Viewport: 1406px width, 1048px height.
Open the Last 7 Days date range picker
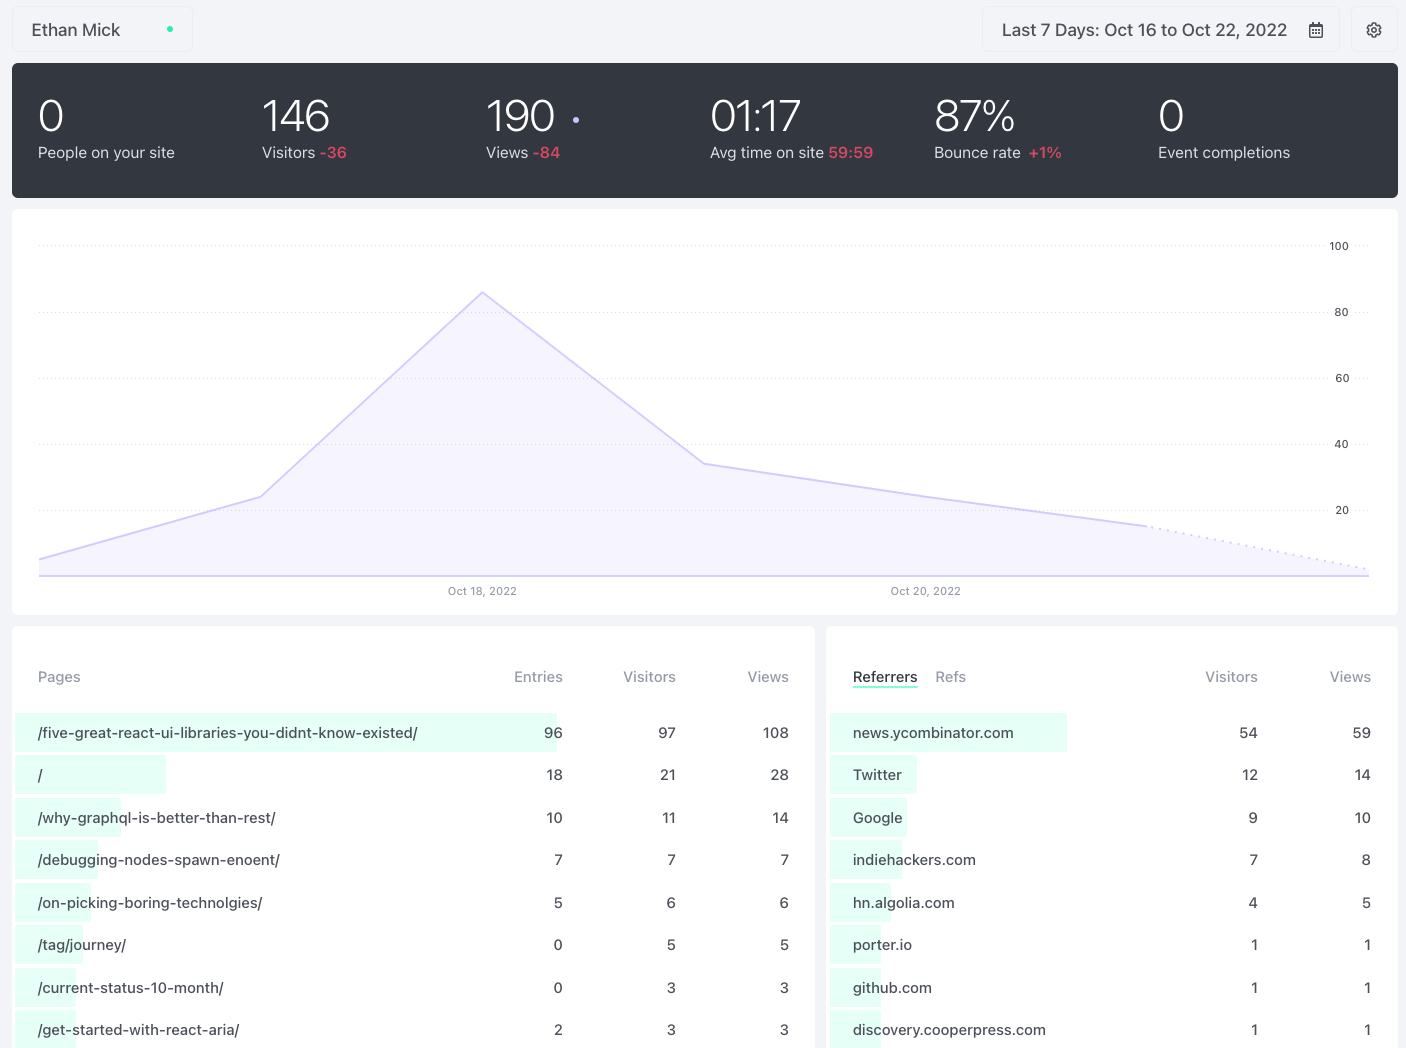click(x=1161, y=30)
